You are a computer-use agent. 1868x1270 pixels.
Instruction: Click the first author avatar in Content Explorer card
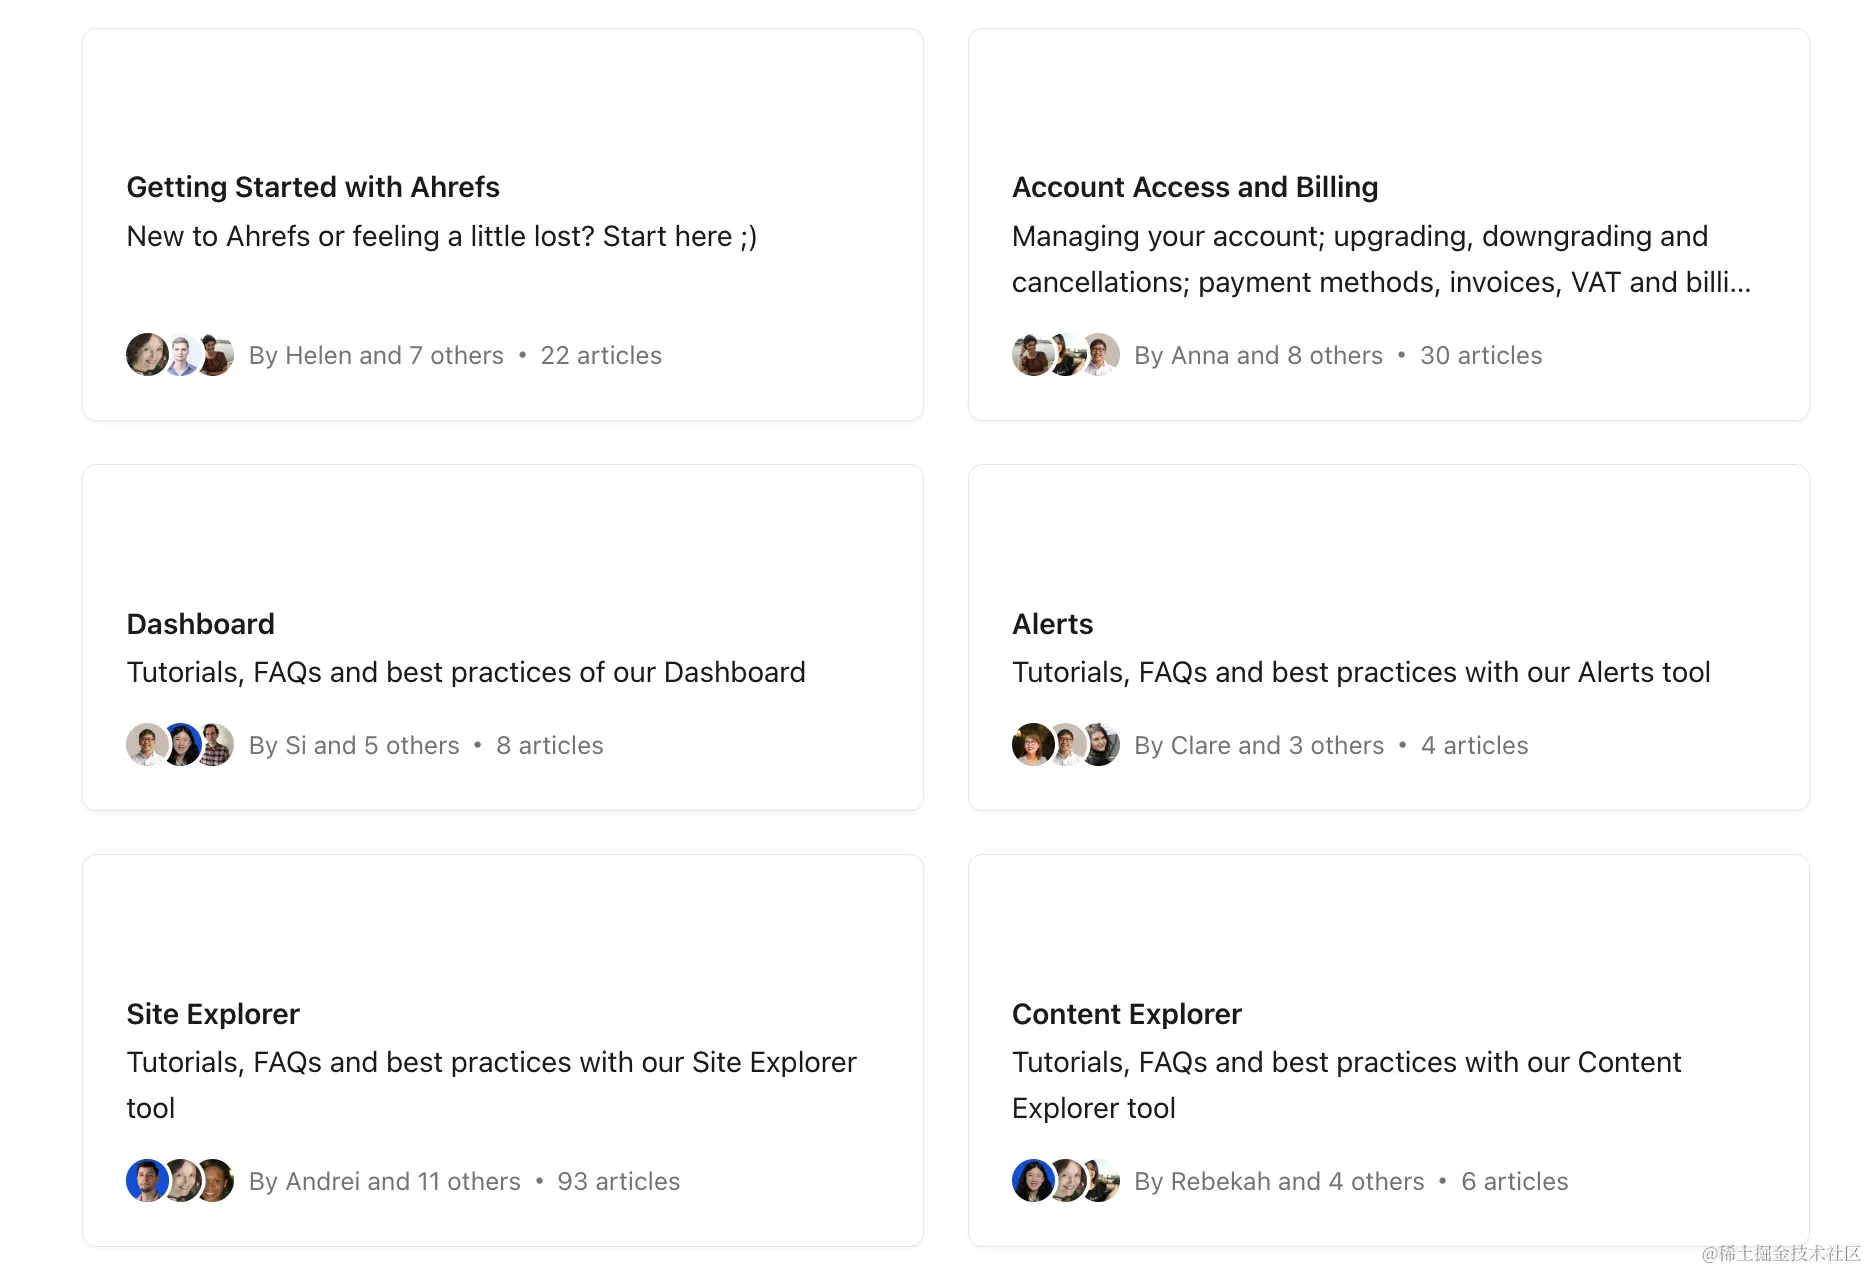[1032, 1181]
